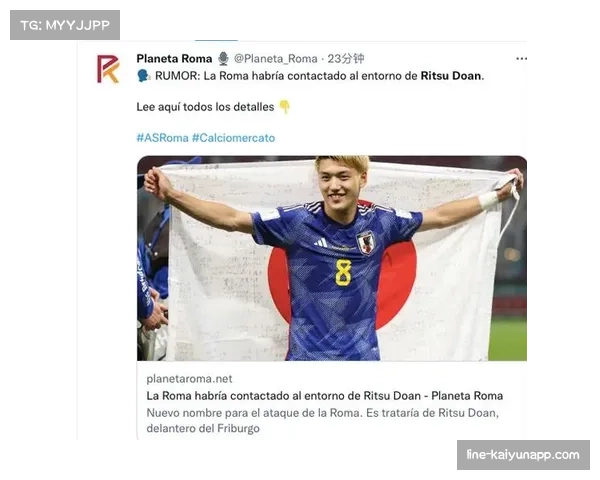Image resolution: width=600 pixels, height=480 pixels.
Task: Open the player's smiling face in the photo
Action: (339, 182)
